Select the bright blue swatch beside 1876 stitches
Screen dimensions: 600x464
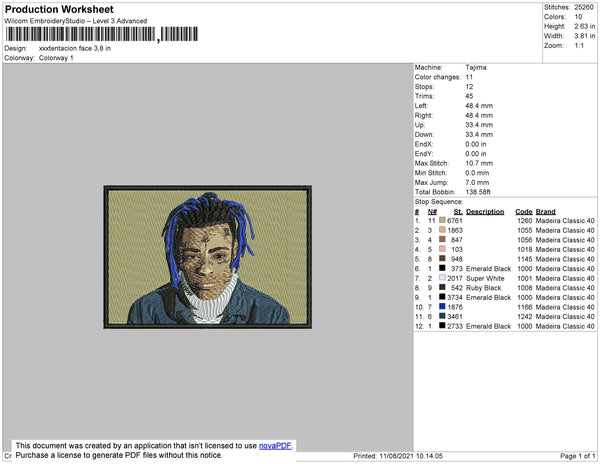pos(442,306)
